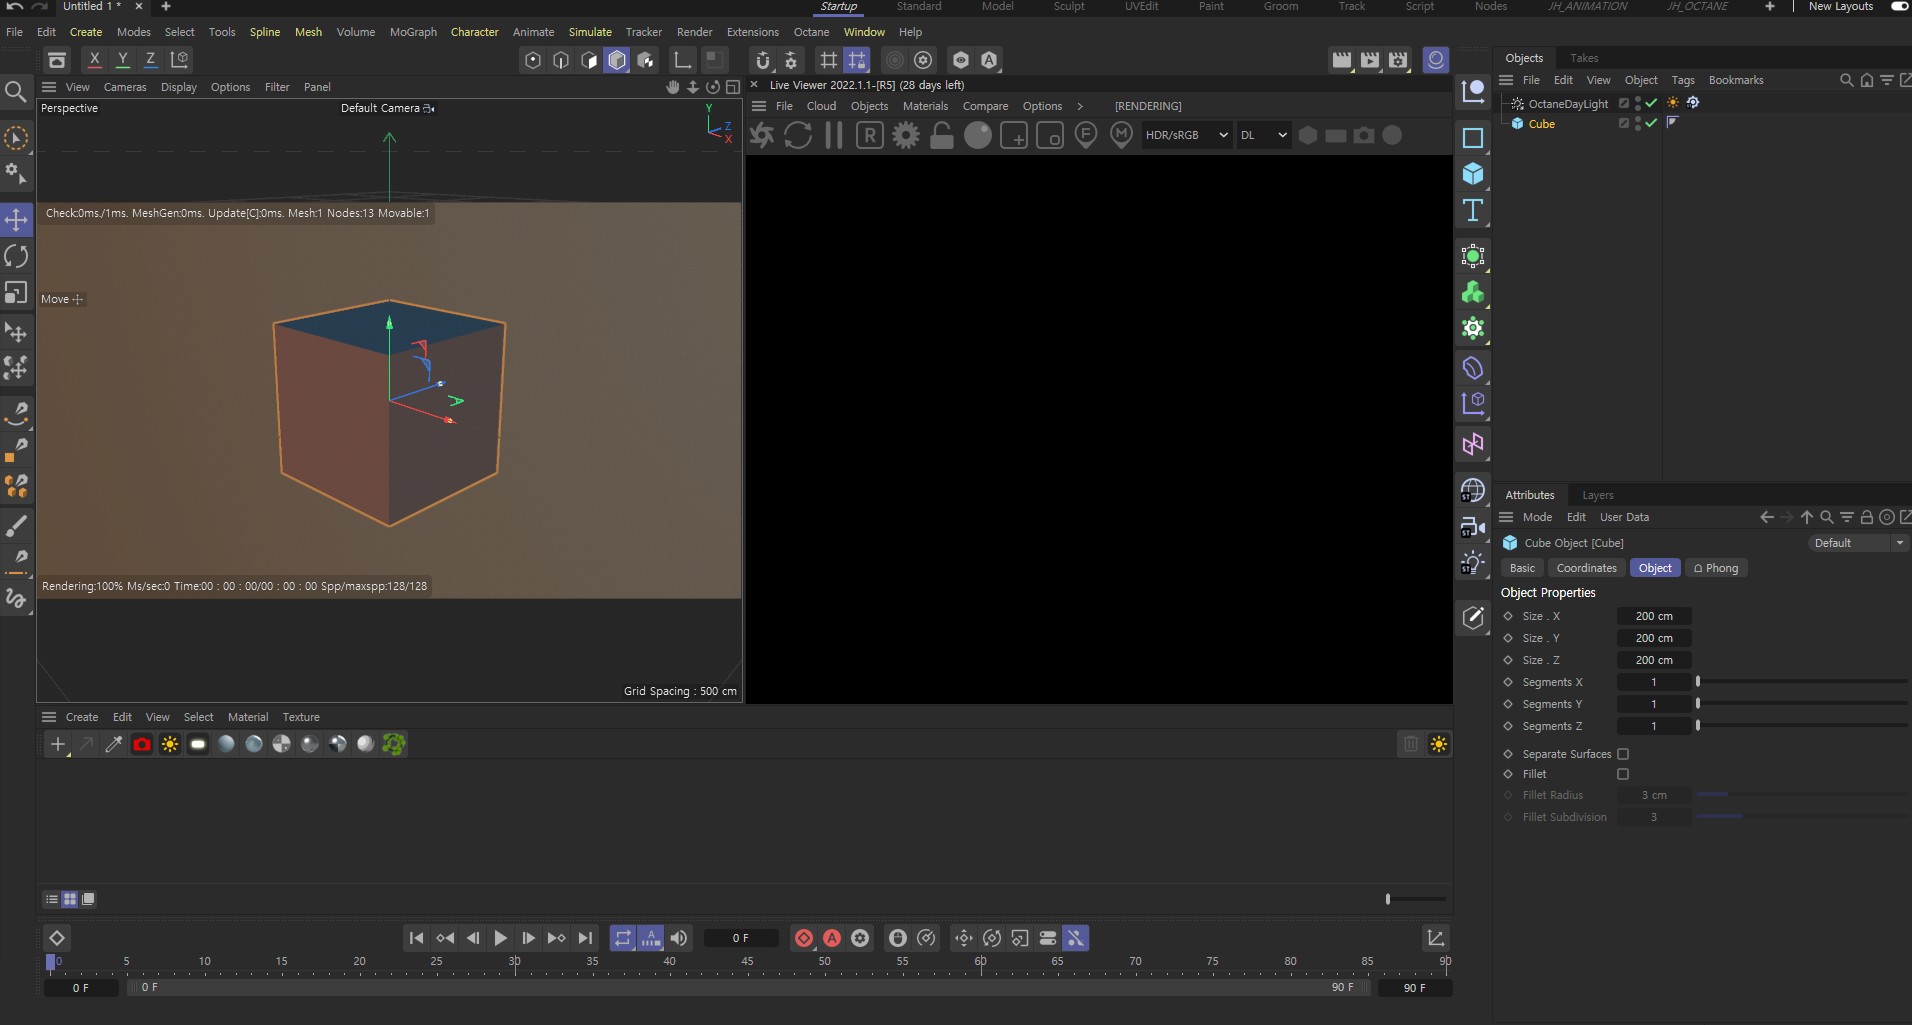1912x1025 pixels.
Task: Open the Phong tag tab
Action: (x=1715, y=568)
